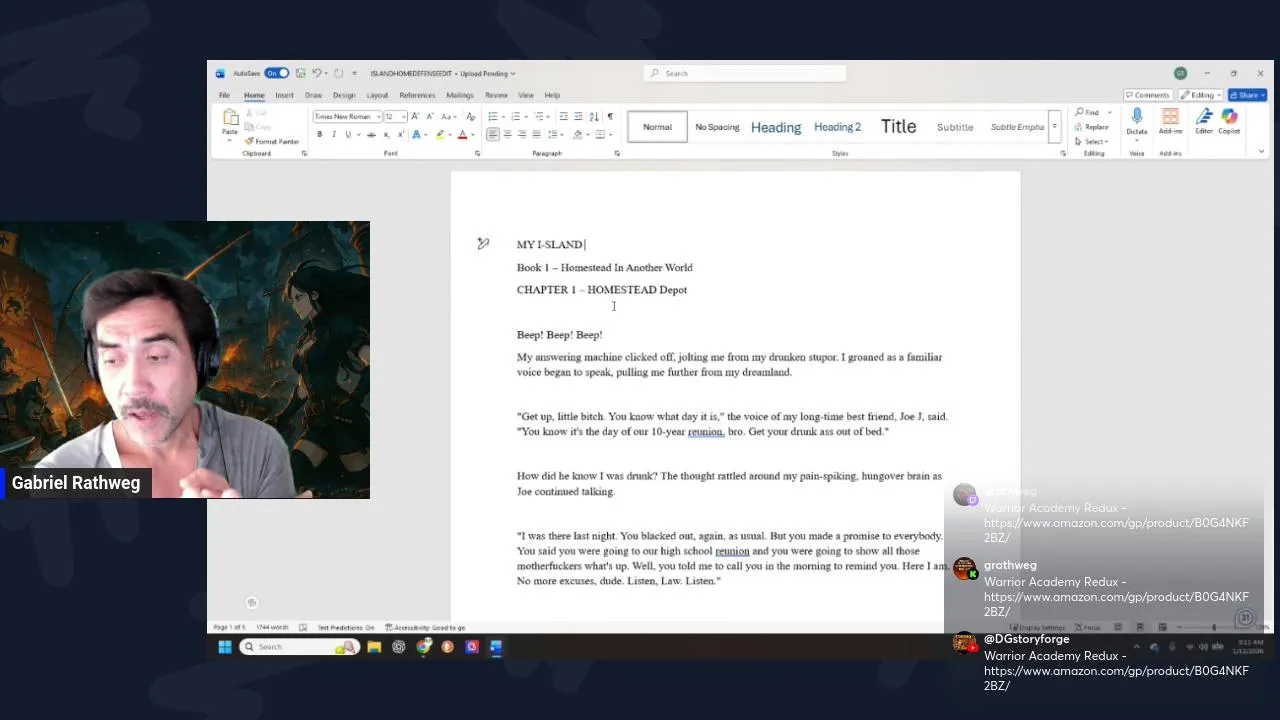Launch Copilot from the ribbon
1280x720 pixels.
coord(1229,121)
